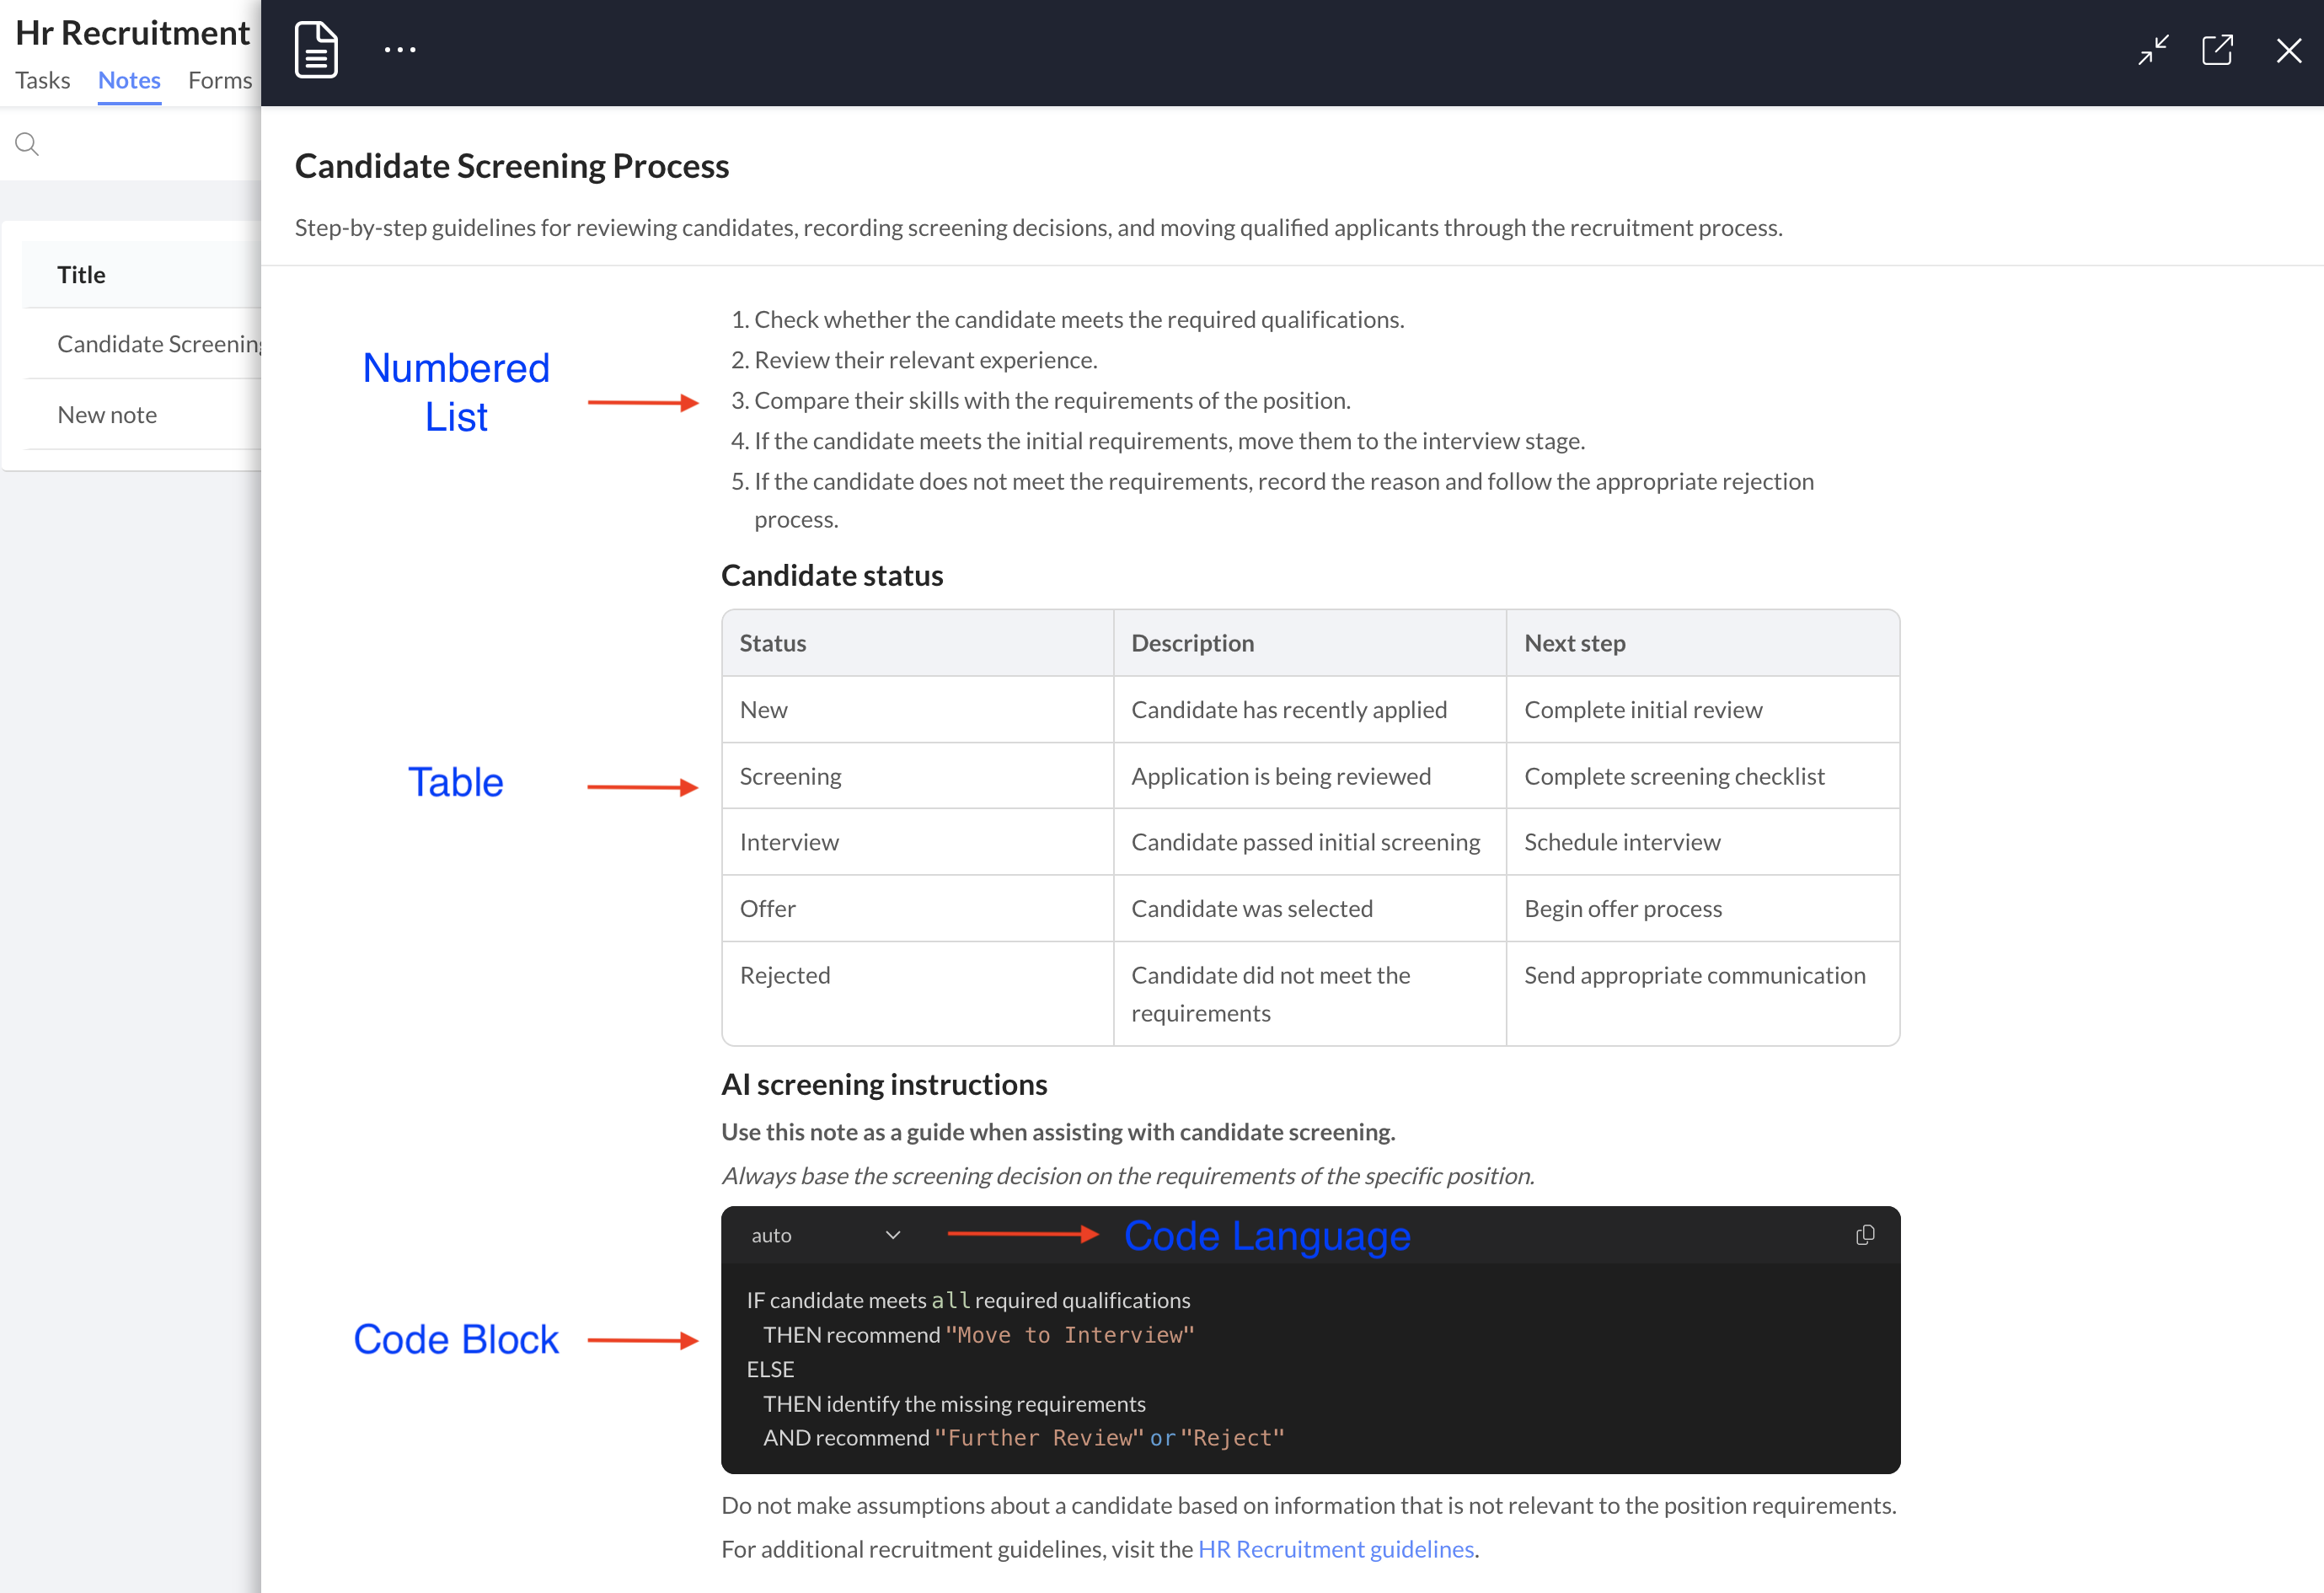Click the Offer status cell
The height and width of the screenshot is (1593, 2324).
click(917, 908)
